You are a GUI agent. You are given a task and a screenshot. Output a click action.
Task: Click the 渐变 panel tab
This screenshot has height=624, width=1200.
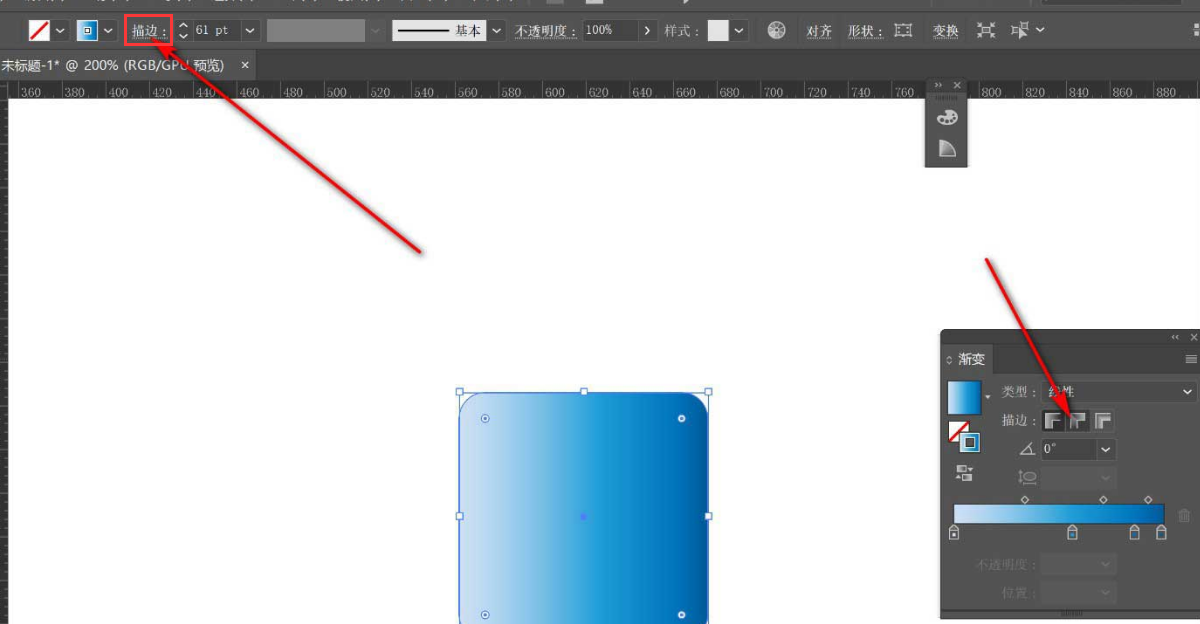coord(971,359)
